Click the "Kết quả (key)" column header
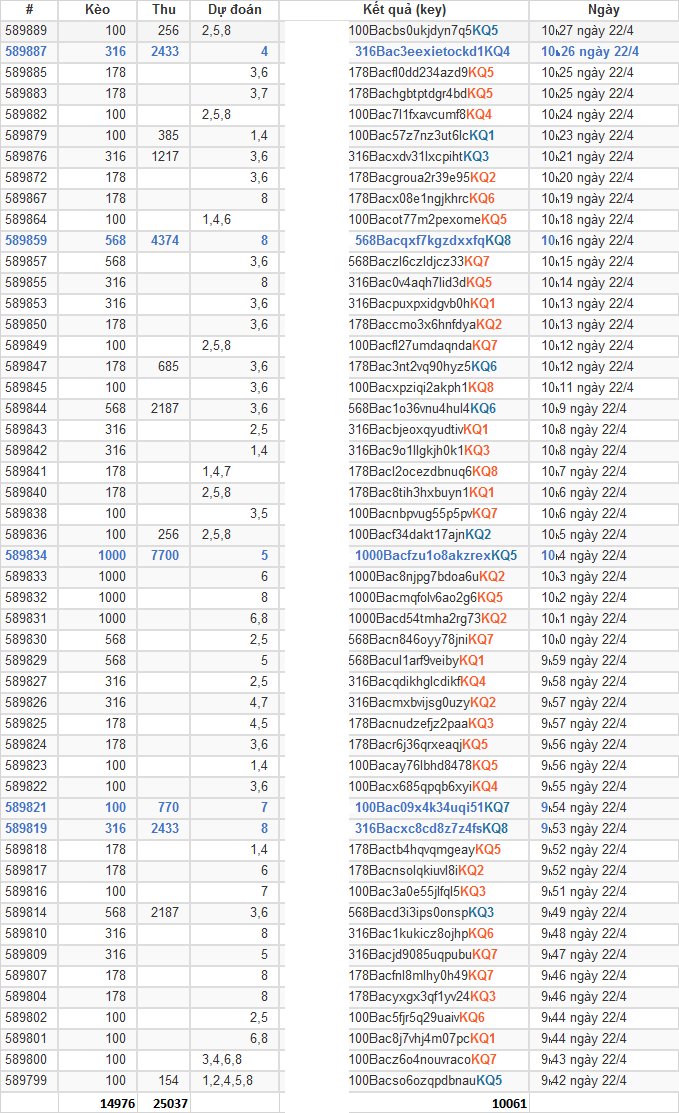 tap(404, 9)
